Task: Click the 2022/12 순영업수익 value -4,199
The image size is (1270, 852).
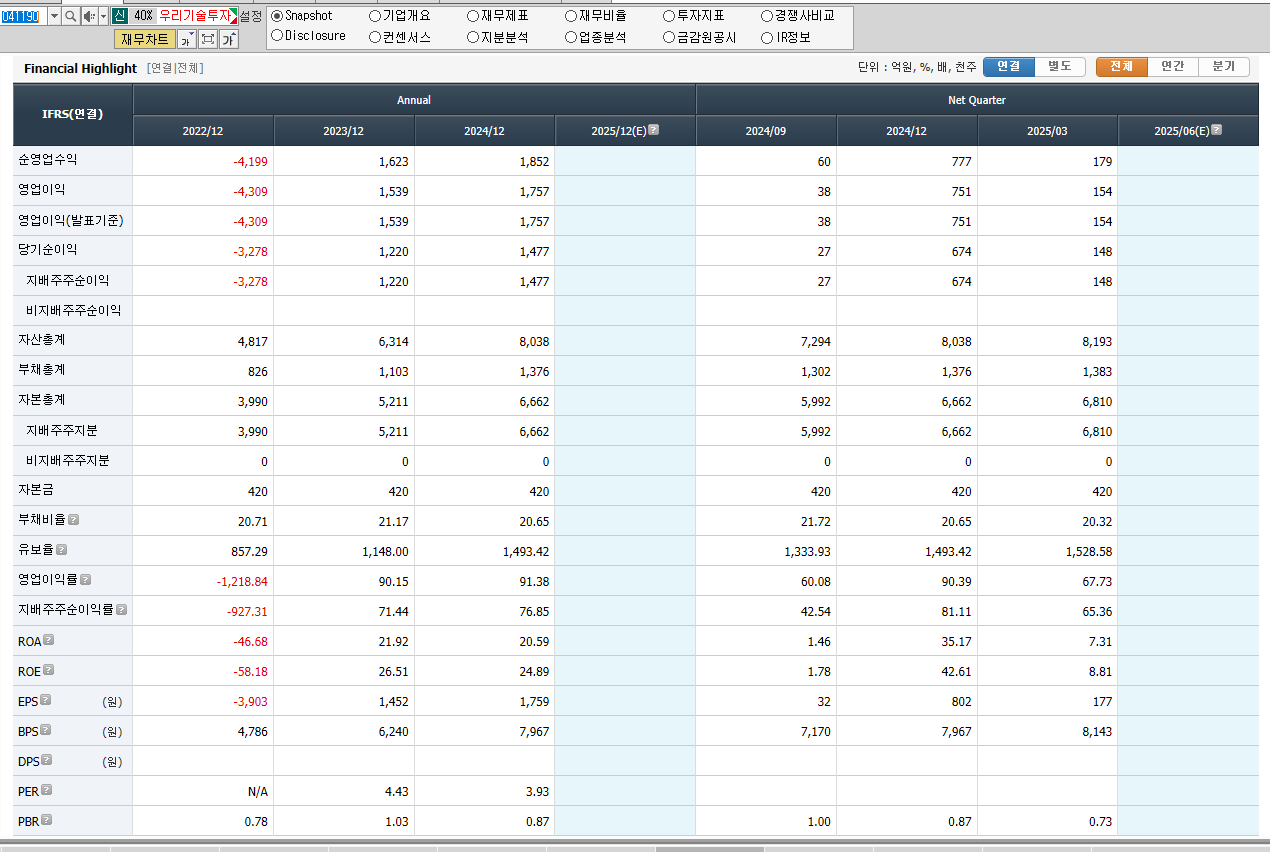Action: [250, 161]
